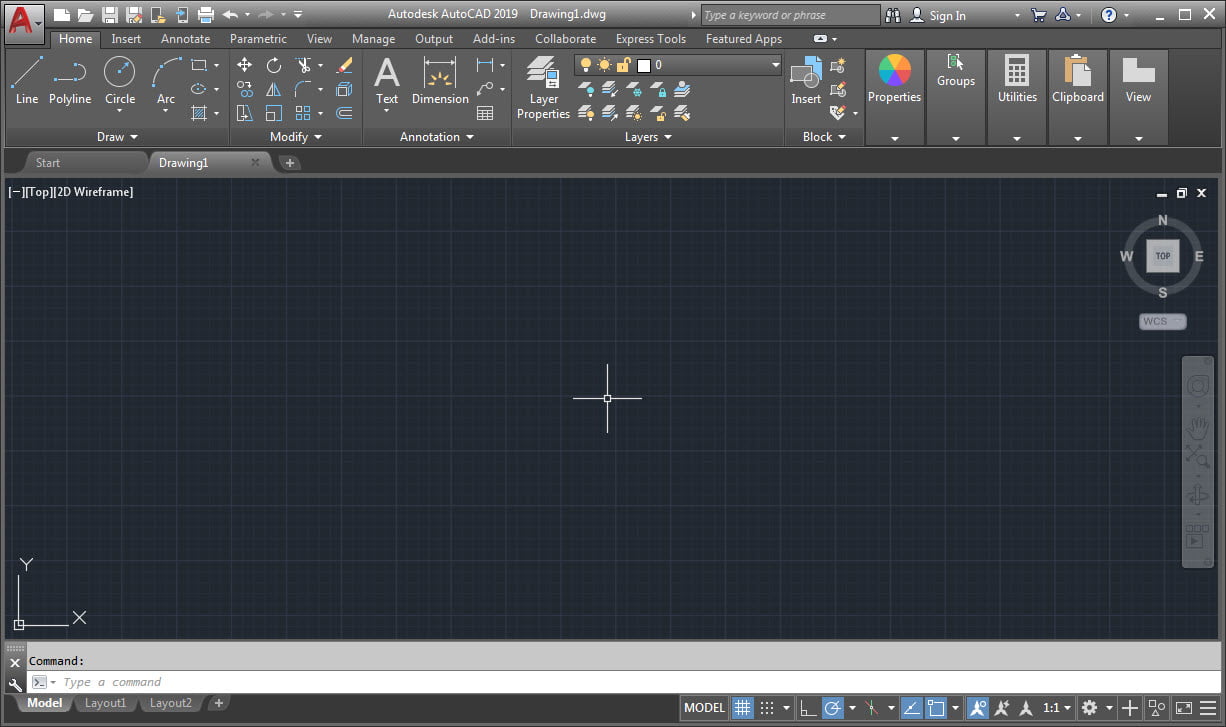Open the layer name dropdown
Viewport: 1226px width, 727px height.
click(775, 65)
